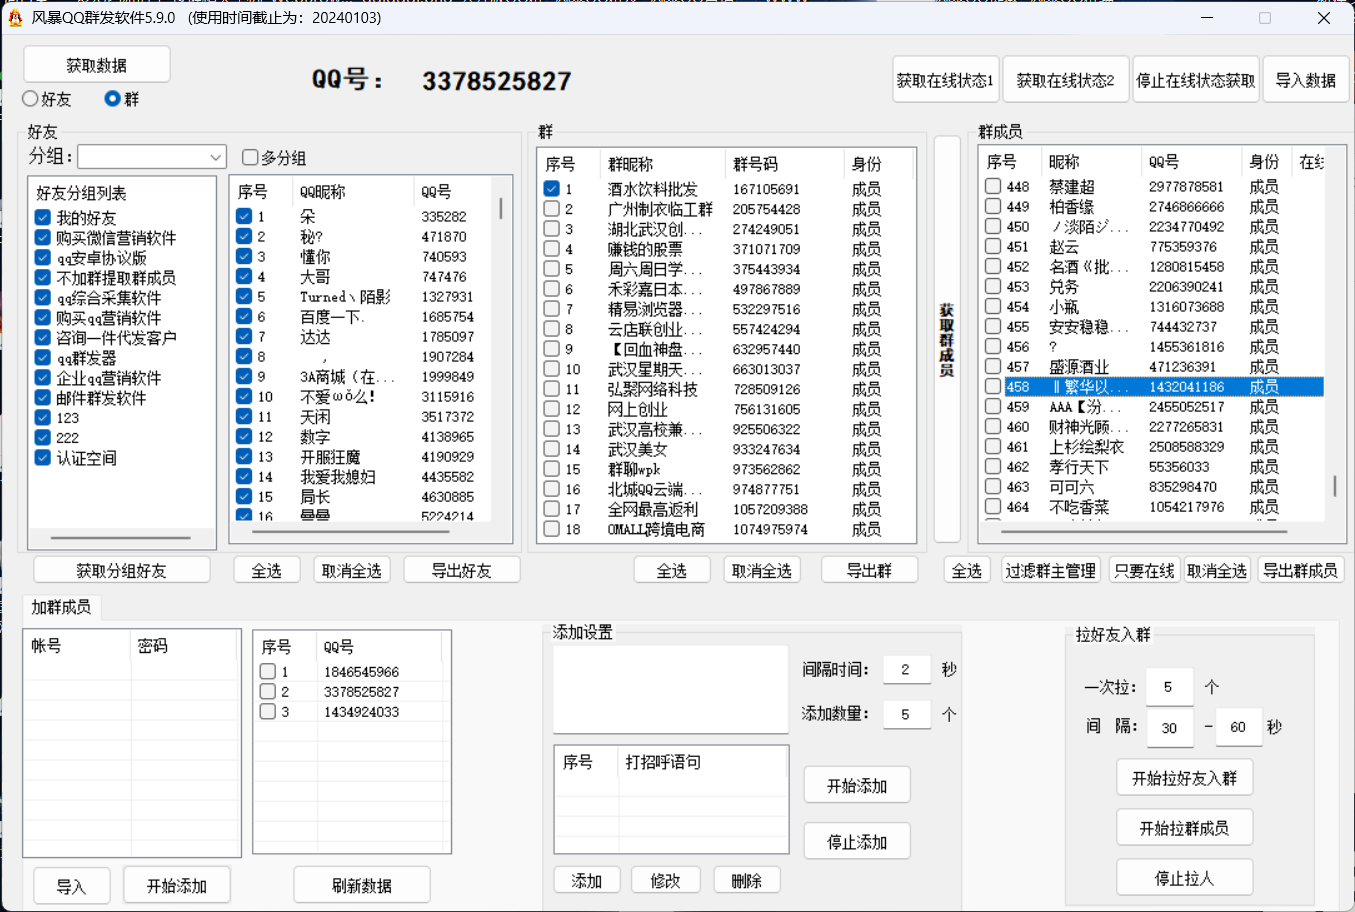Click the 导出群成员 button
Viewport: 1355px width, 912px height.
[x=1300, y=570]
